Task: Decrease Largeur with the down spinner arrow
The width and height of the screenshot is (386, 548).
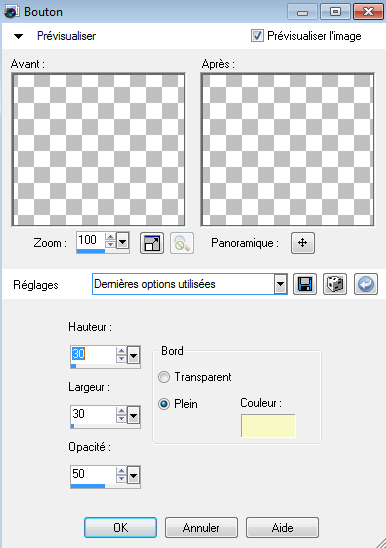Action: (121, 419)
